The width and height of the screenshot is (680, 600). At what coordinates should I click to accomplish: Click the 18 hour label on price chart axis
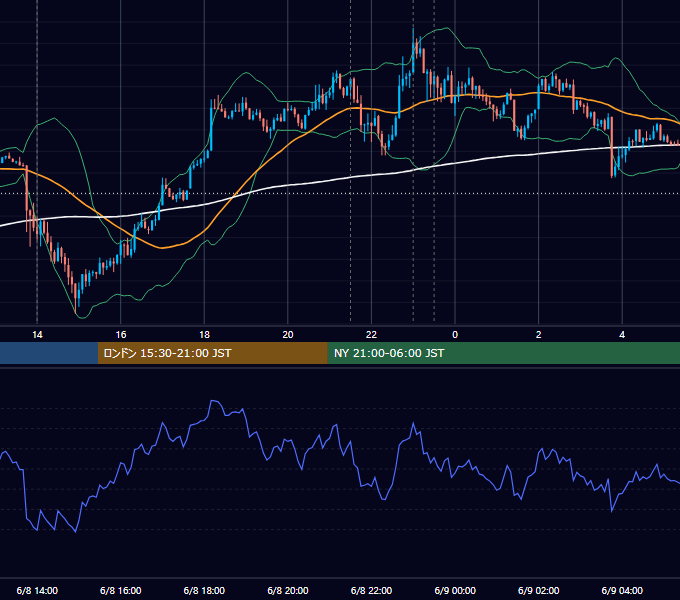[x=204, y=335]
